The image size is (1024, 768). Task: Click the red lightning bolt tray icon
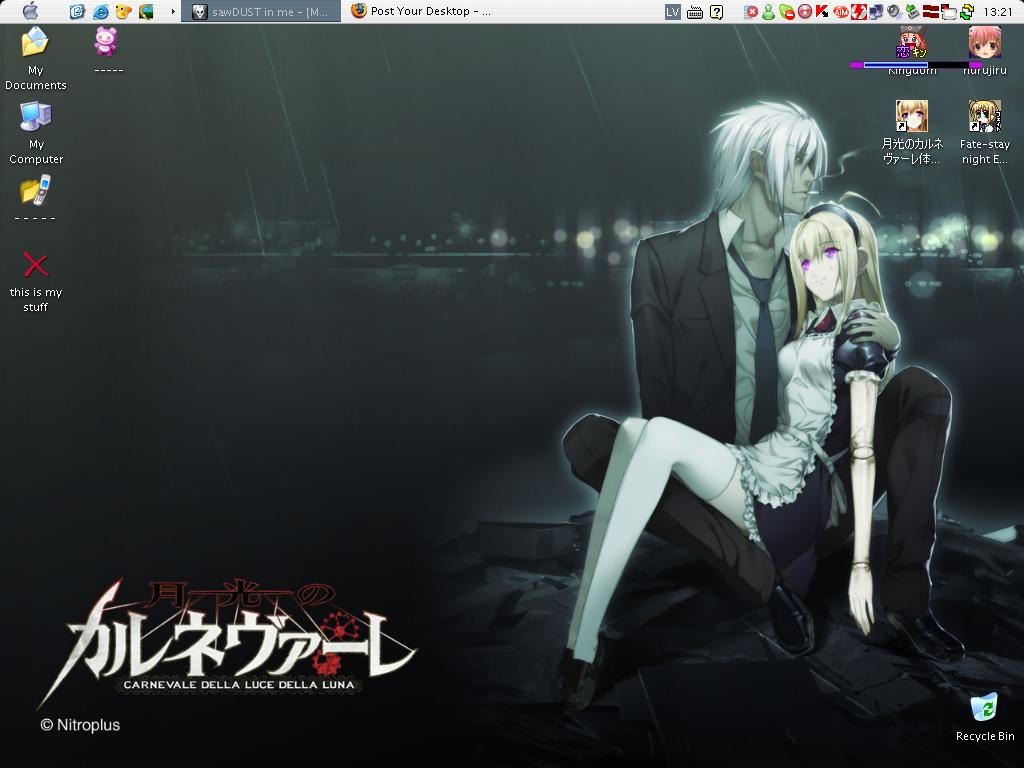click(858, 12)
